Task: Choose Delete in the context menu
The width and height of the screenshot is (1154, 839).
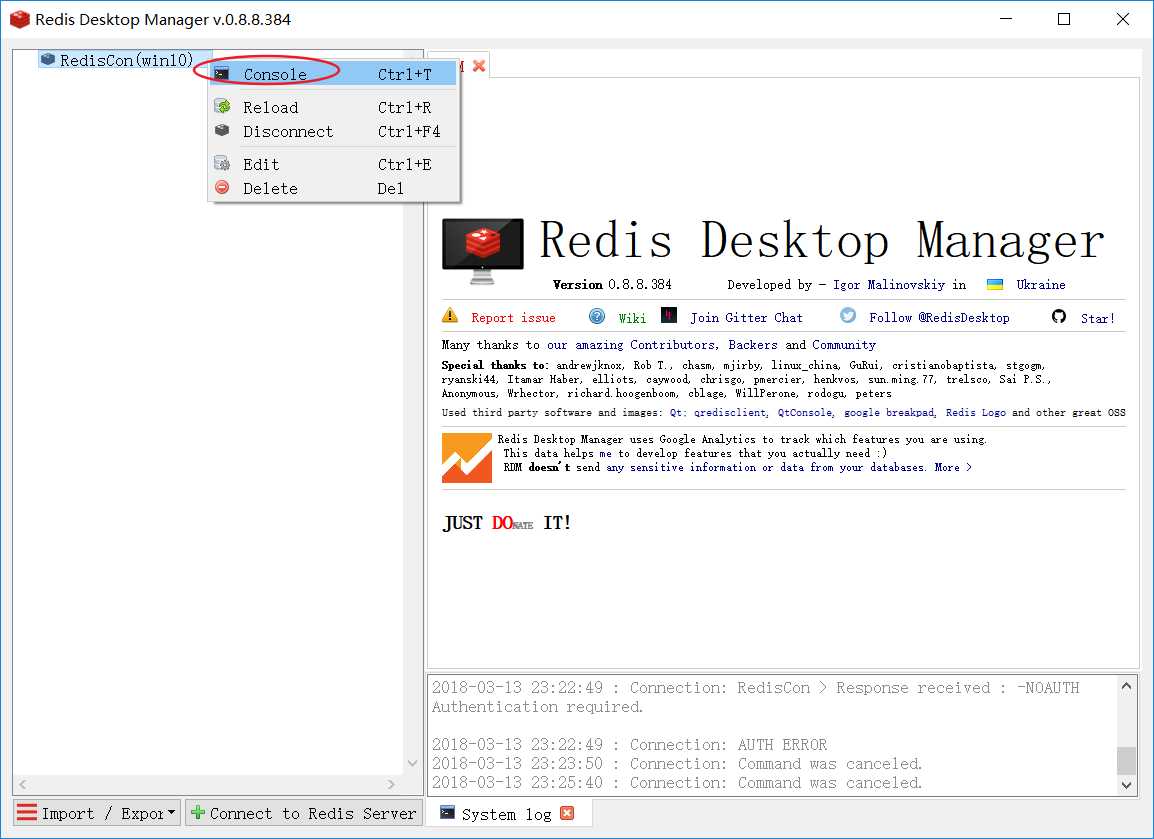Action: pyautogui.click(x=333, y=188)
